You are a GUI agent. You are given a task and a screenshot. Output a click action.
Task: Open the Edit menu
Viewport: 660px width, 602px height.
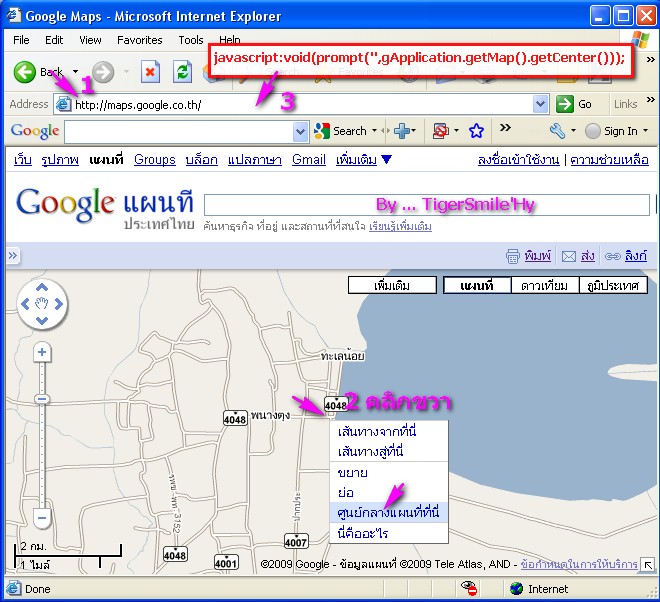(54, 40)
